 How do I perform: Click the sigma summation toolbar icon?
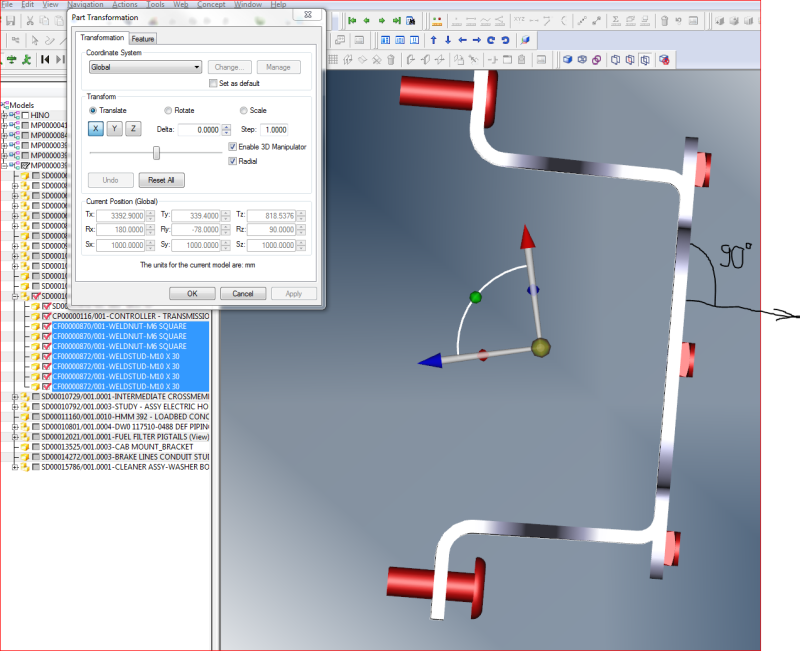616,21
